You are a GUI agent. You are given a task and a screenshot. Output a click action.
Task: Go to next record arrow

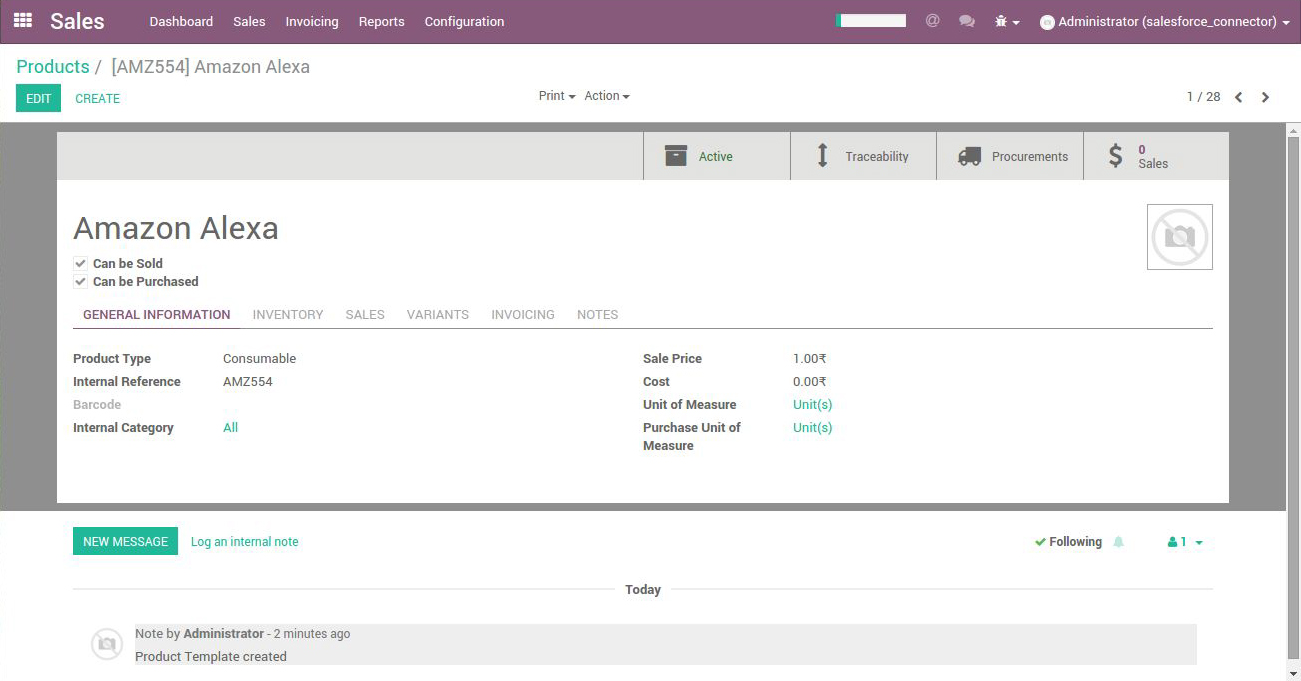(1265, 97)
